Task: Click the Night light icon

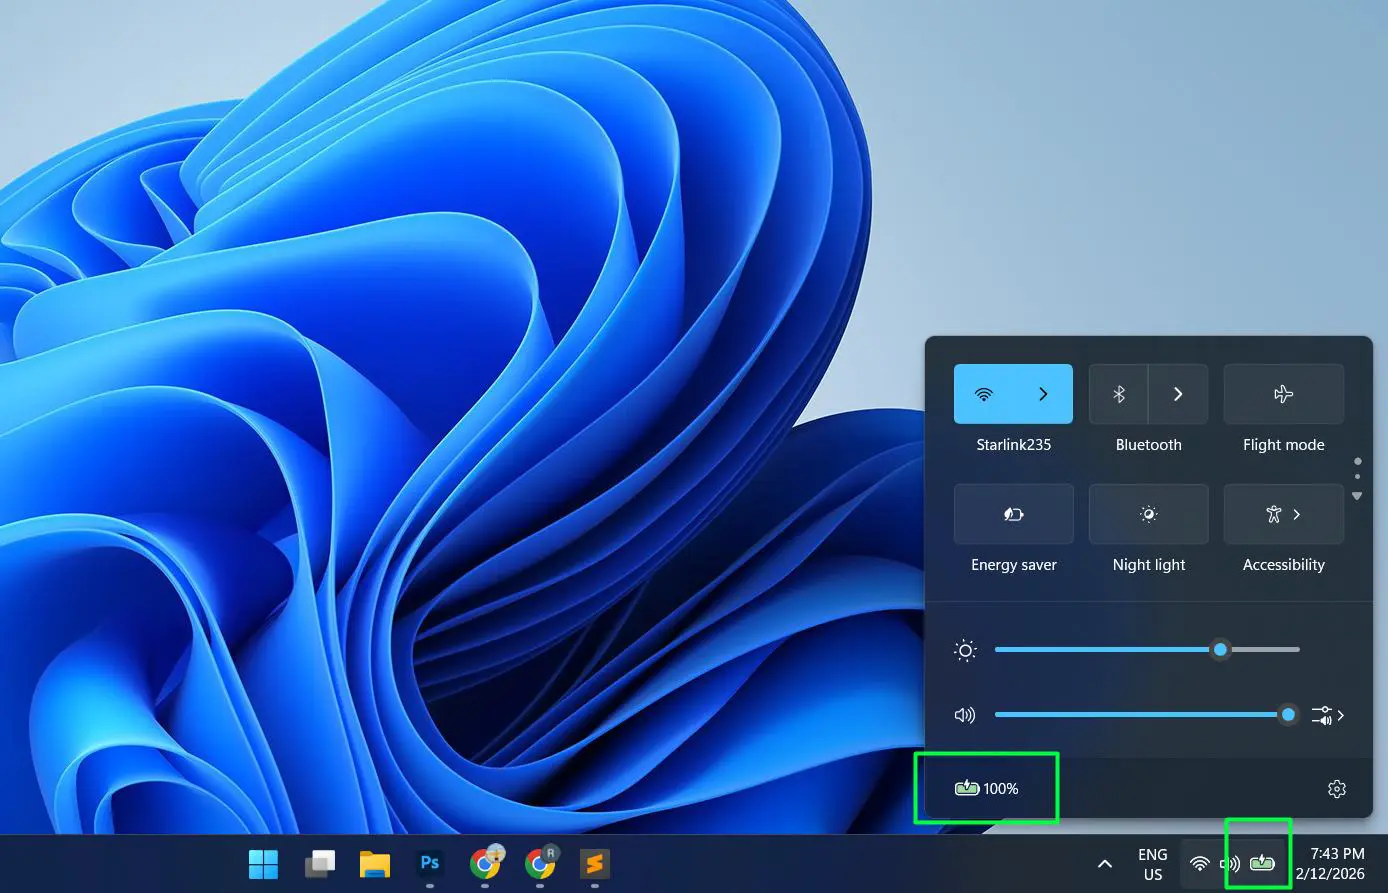Action: [1148, 514]
